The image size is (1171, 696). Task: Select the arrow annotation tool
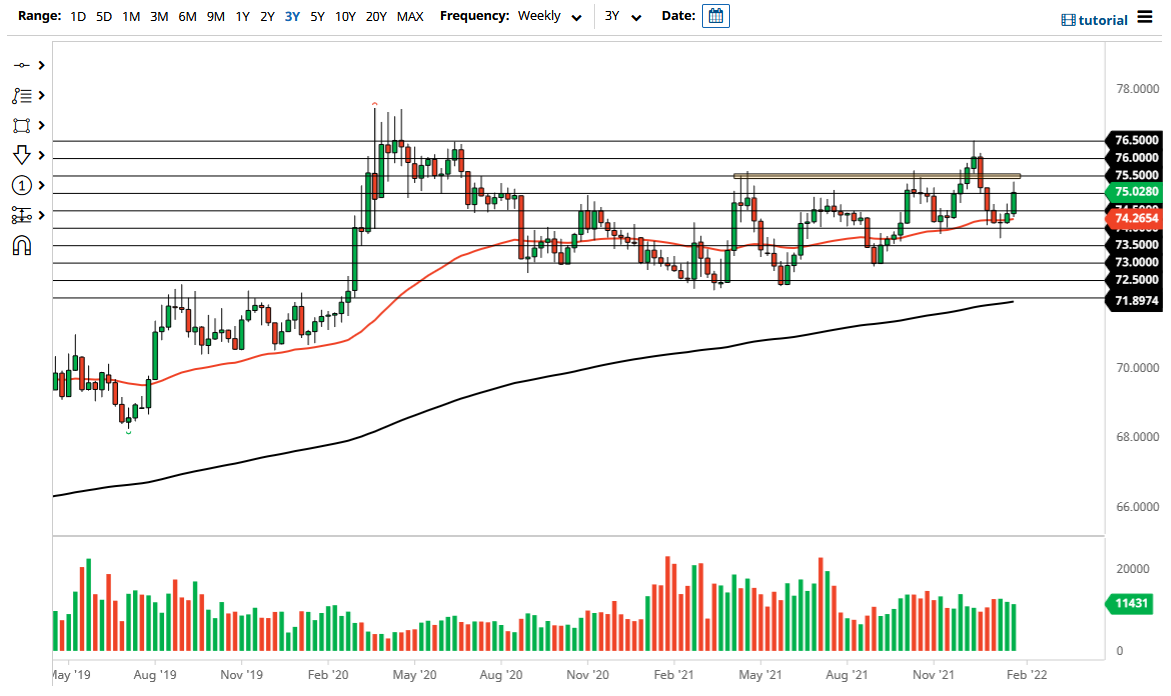22,155
